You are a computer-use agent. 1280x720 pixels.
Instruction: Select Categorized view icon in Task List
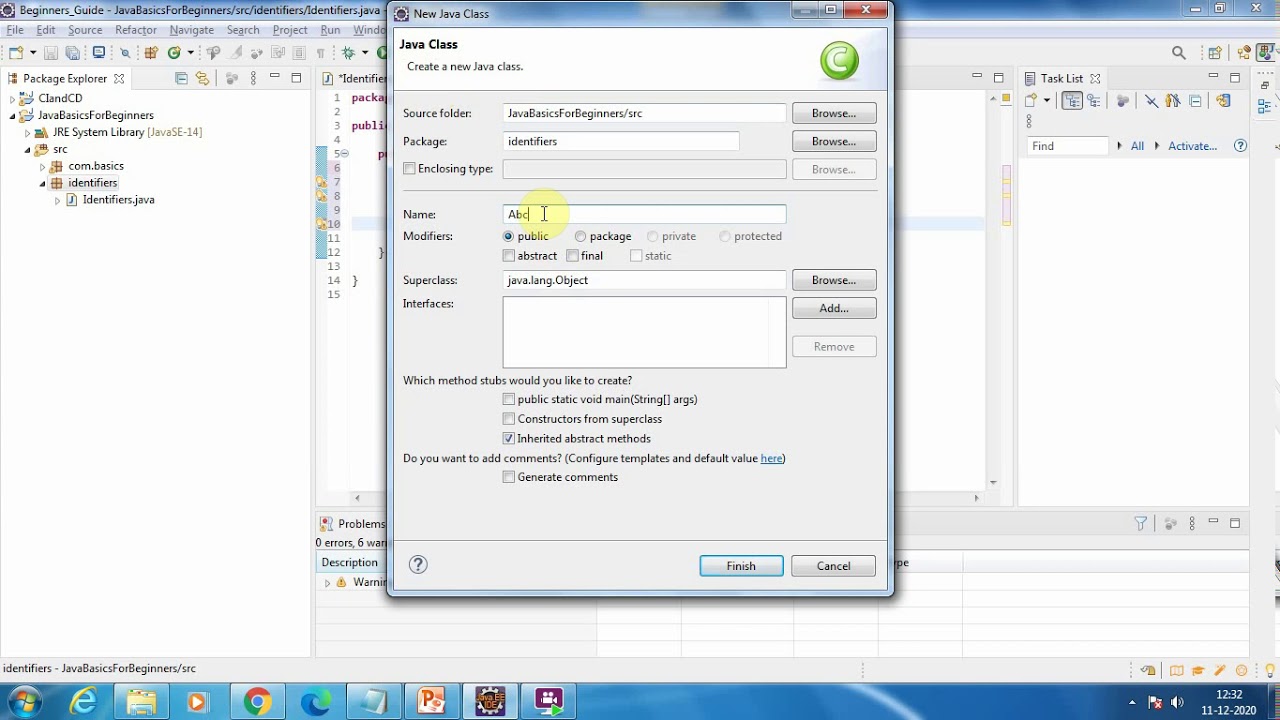(1072, 101)
